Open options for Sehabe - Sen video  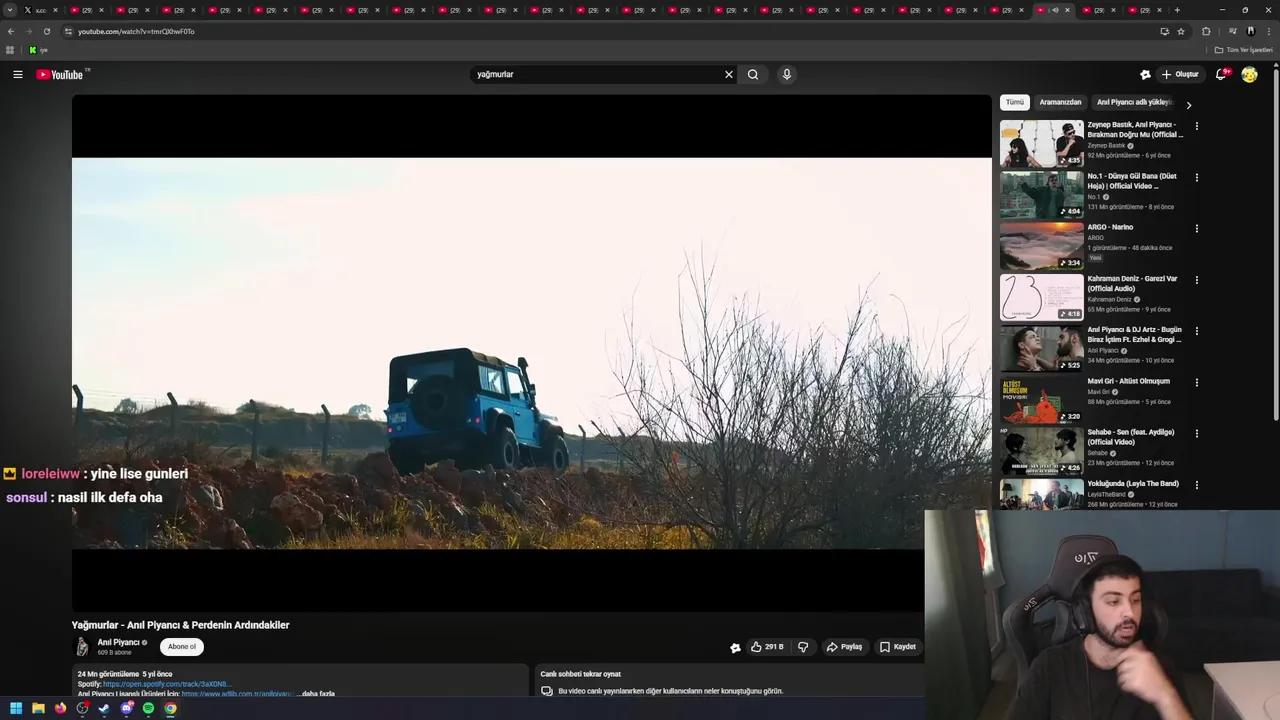pyautogui.click(x=1196, y=433)
